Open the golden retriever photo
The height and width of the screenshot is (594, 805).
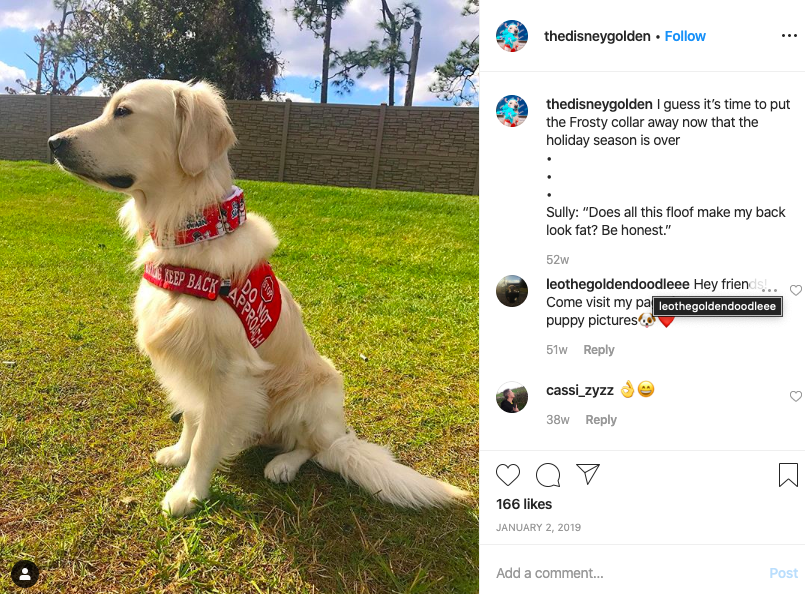(239, 297)
